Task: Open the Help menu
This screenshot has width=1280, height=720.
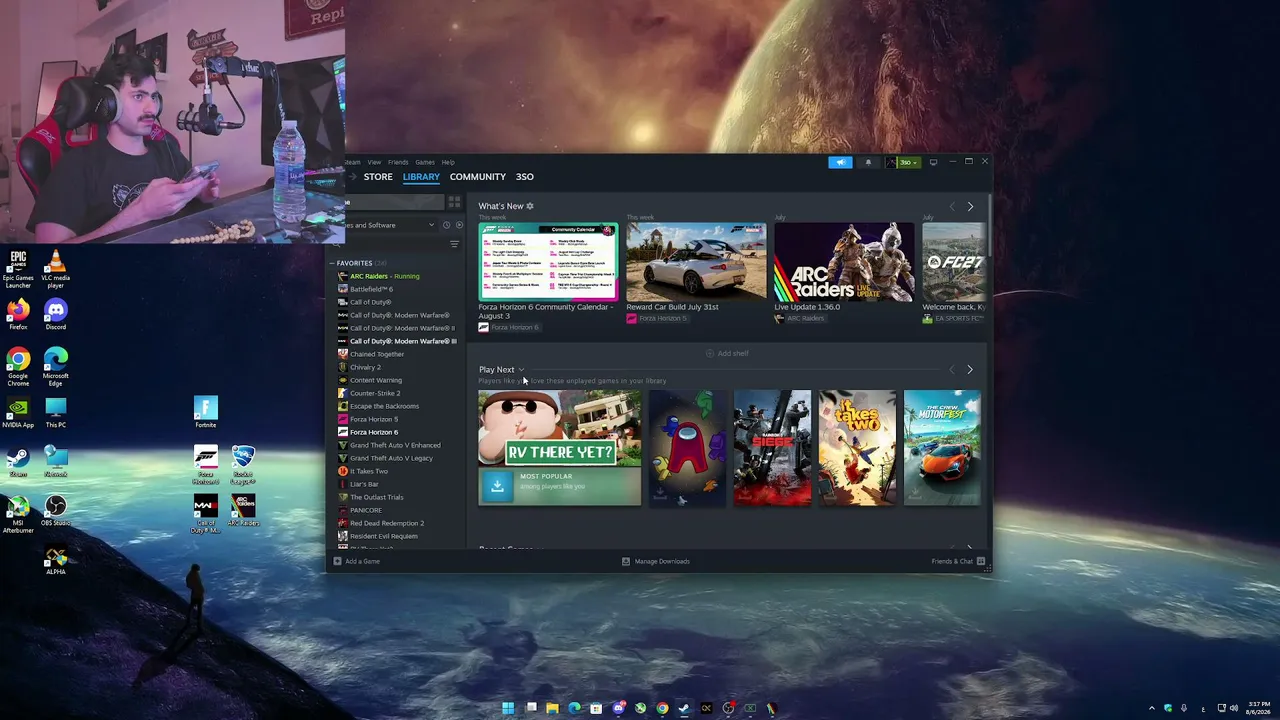Action: point(448,162)
